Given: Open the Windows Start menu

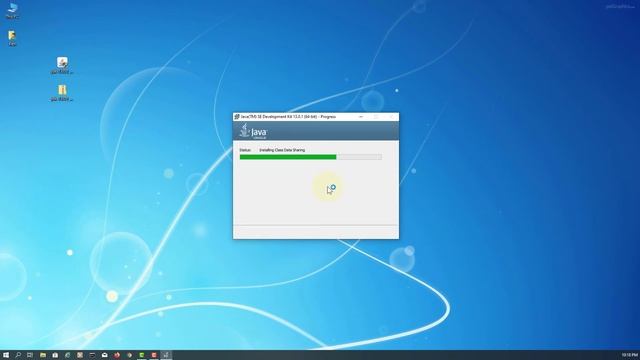Looking at the screenshot, I should pos(6,355).
